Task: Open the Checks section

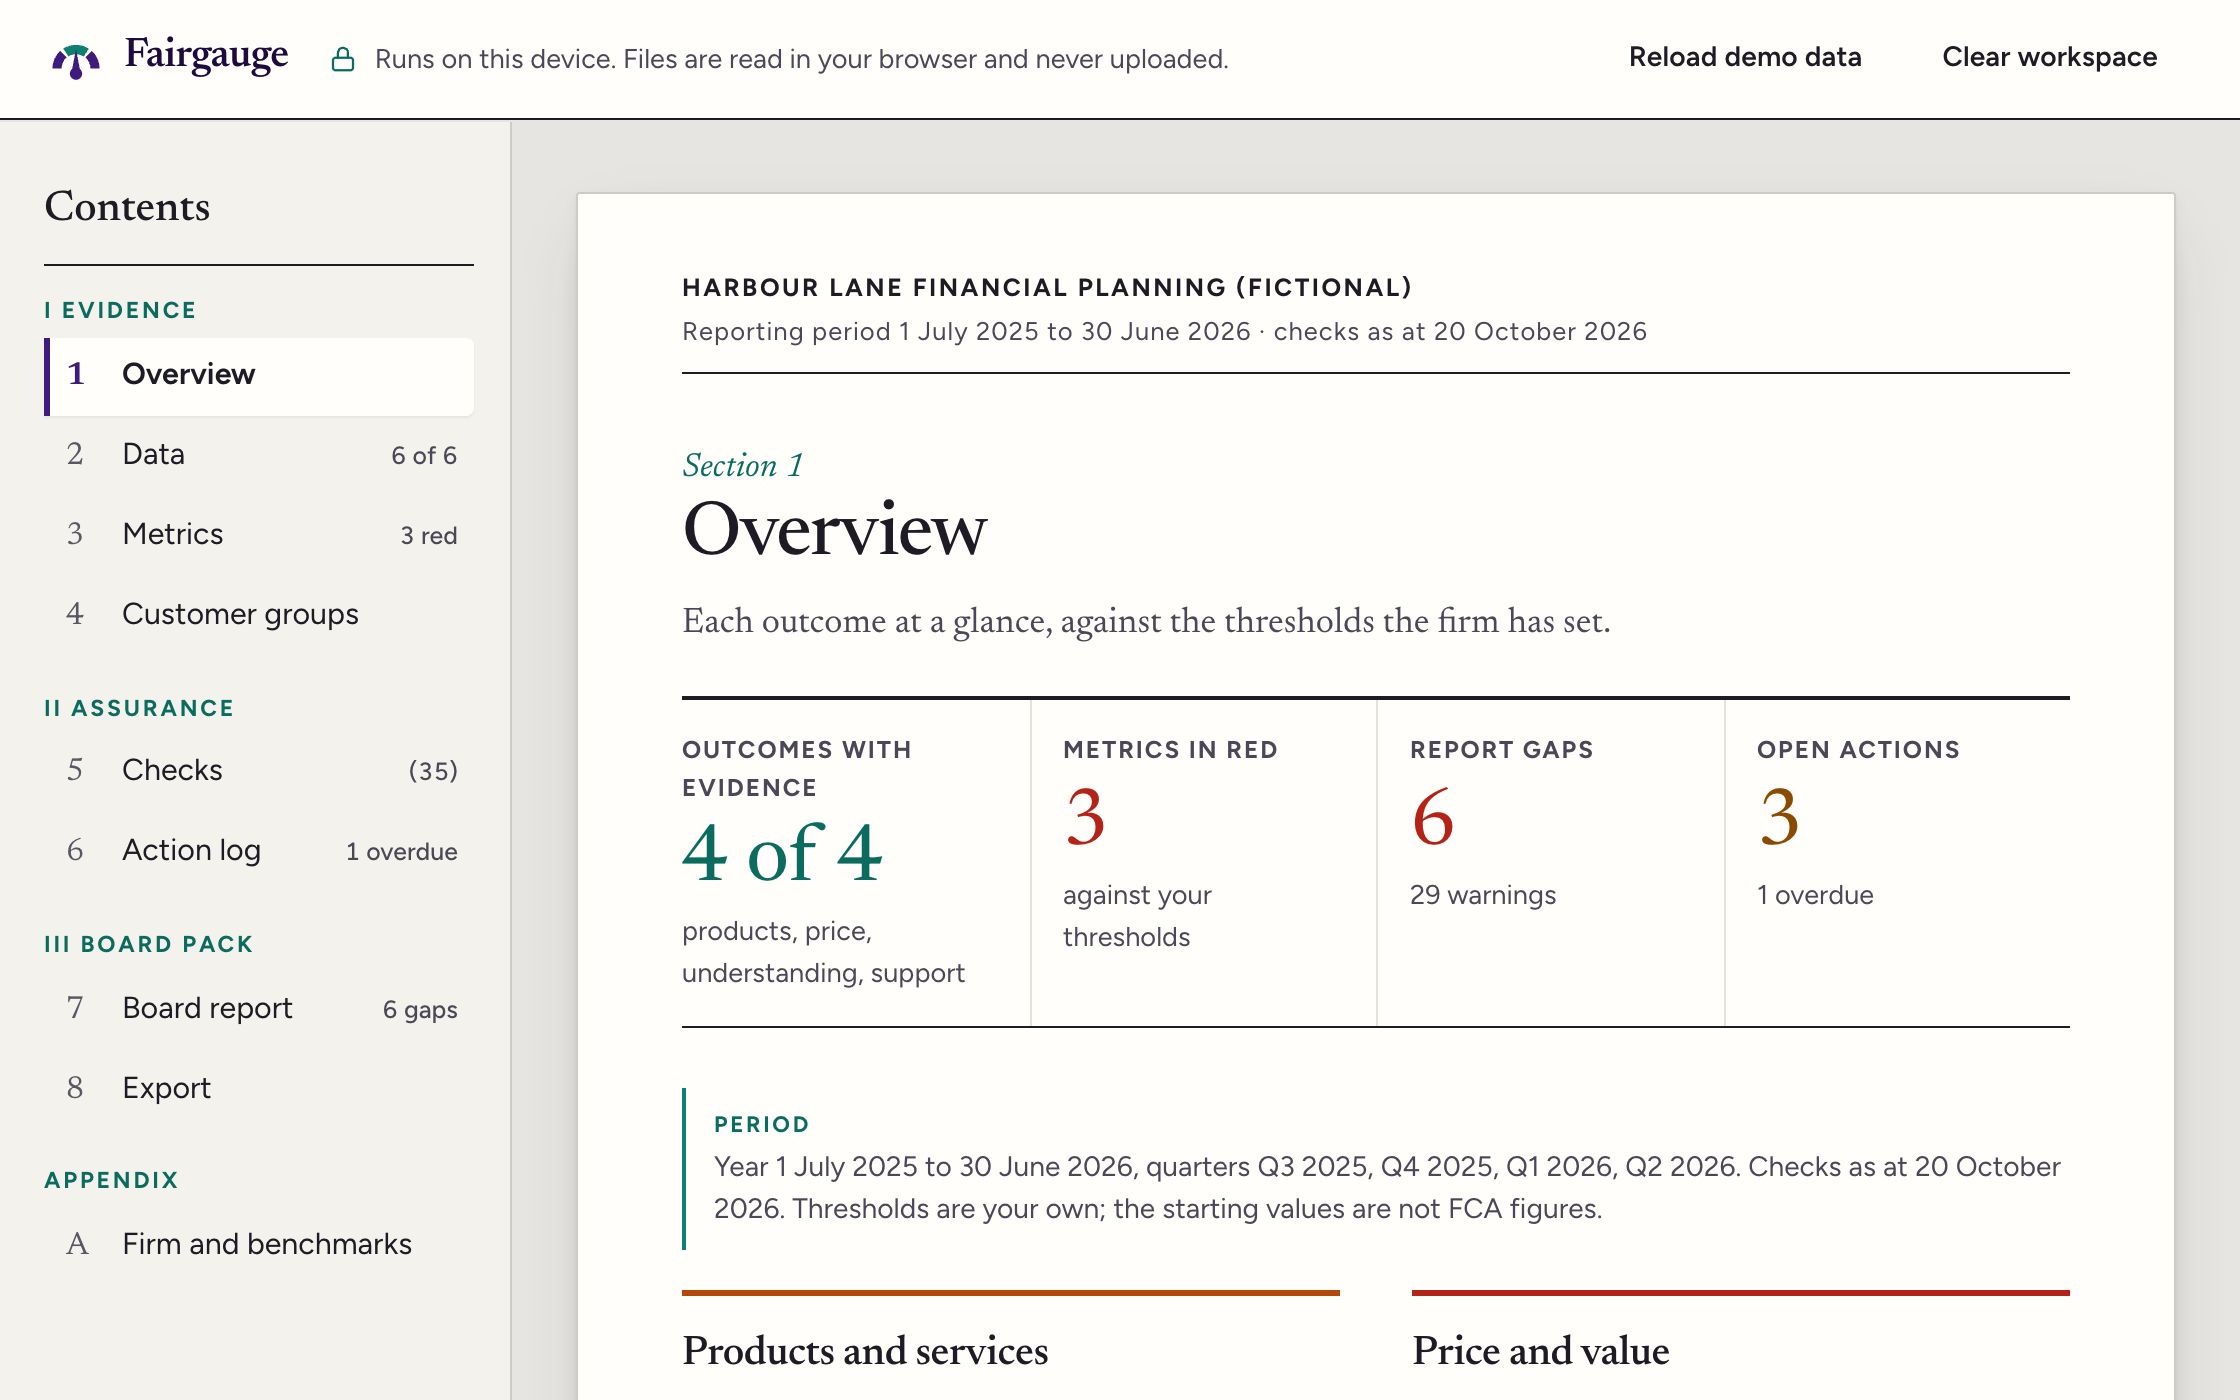Action: point(259,771)
